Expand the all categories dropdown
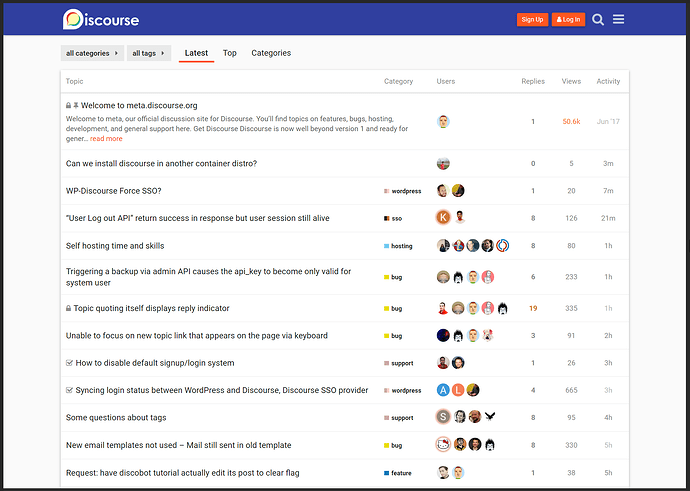Viewport: 690px width, 491px height. click(x=92, y=53)
